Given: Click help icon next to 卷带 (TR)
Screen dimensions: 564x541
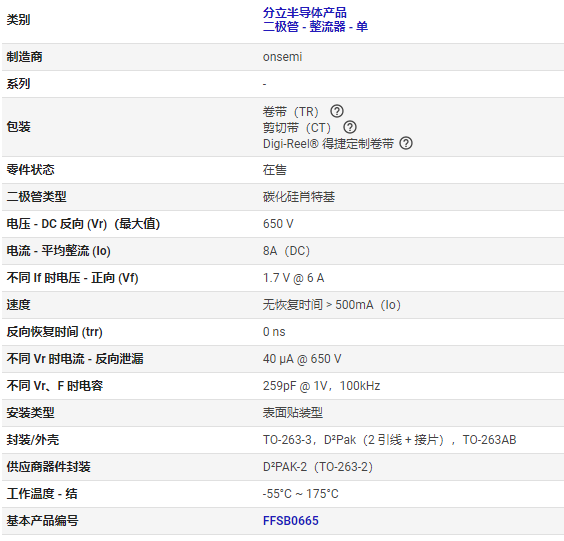Looking at the screenshot, I should pos(337,111).
